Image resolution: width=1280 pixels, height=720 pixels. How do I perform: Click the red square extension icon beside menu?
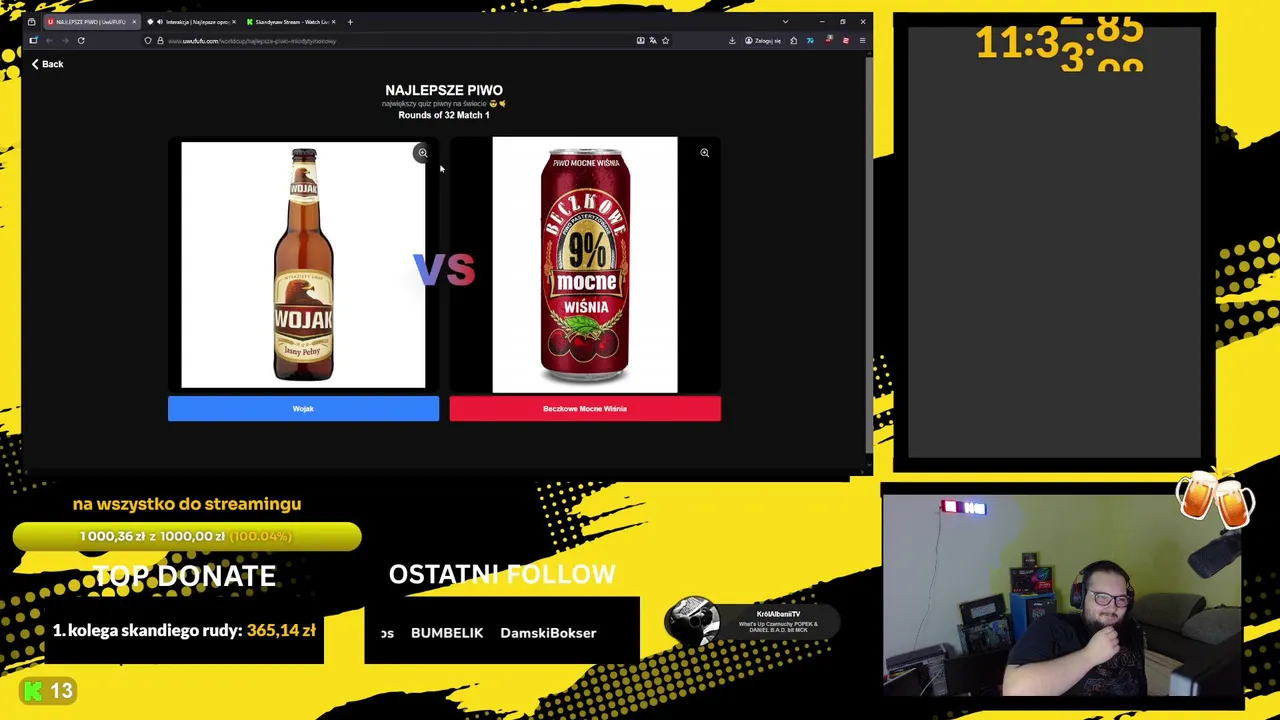tap(846, 41)
